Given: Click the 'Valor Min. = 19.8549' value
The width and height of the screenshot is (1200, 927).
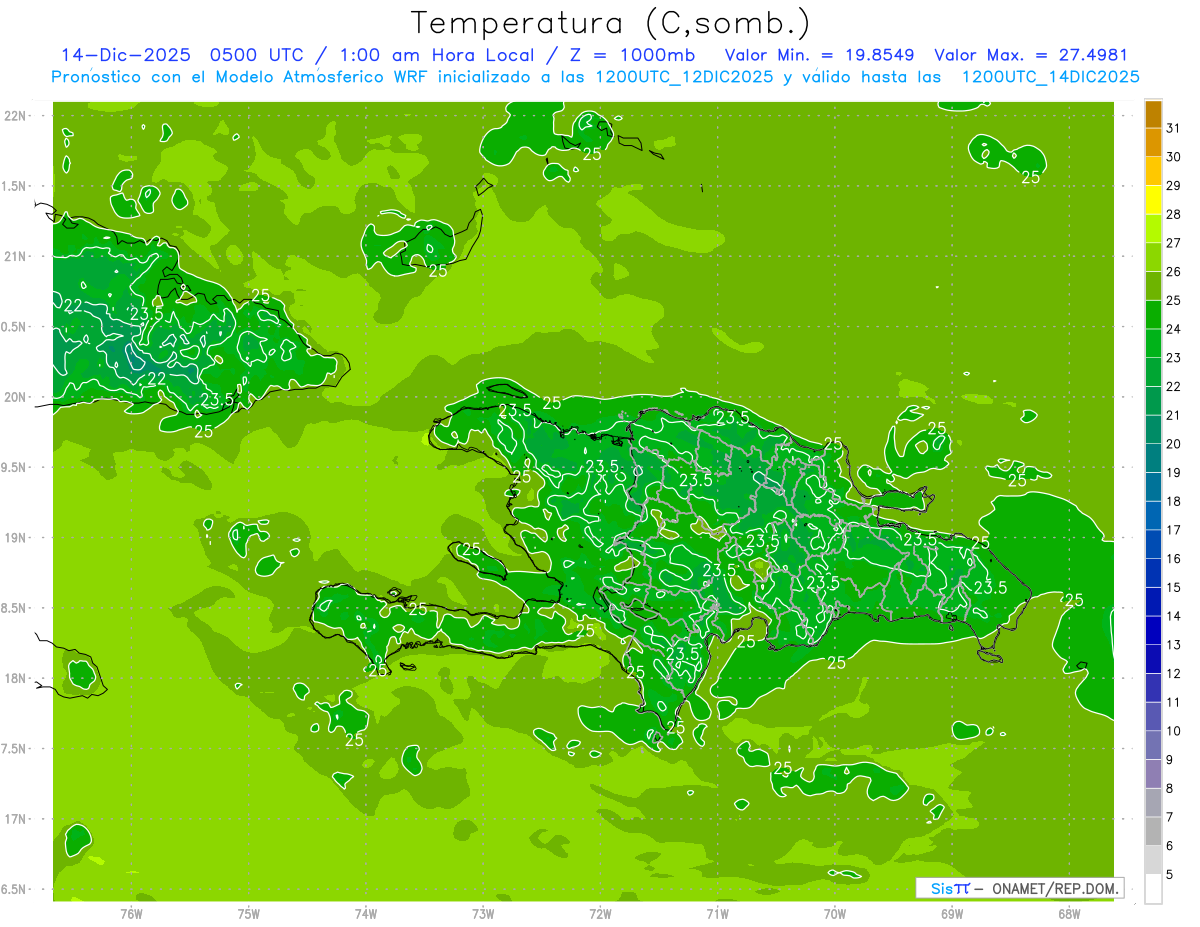Looking at the screenshot, I should 819,55.
